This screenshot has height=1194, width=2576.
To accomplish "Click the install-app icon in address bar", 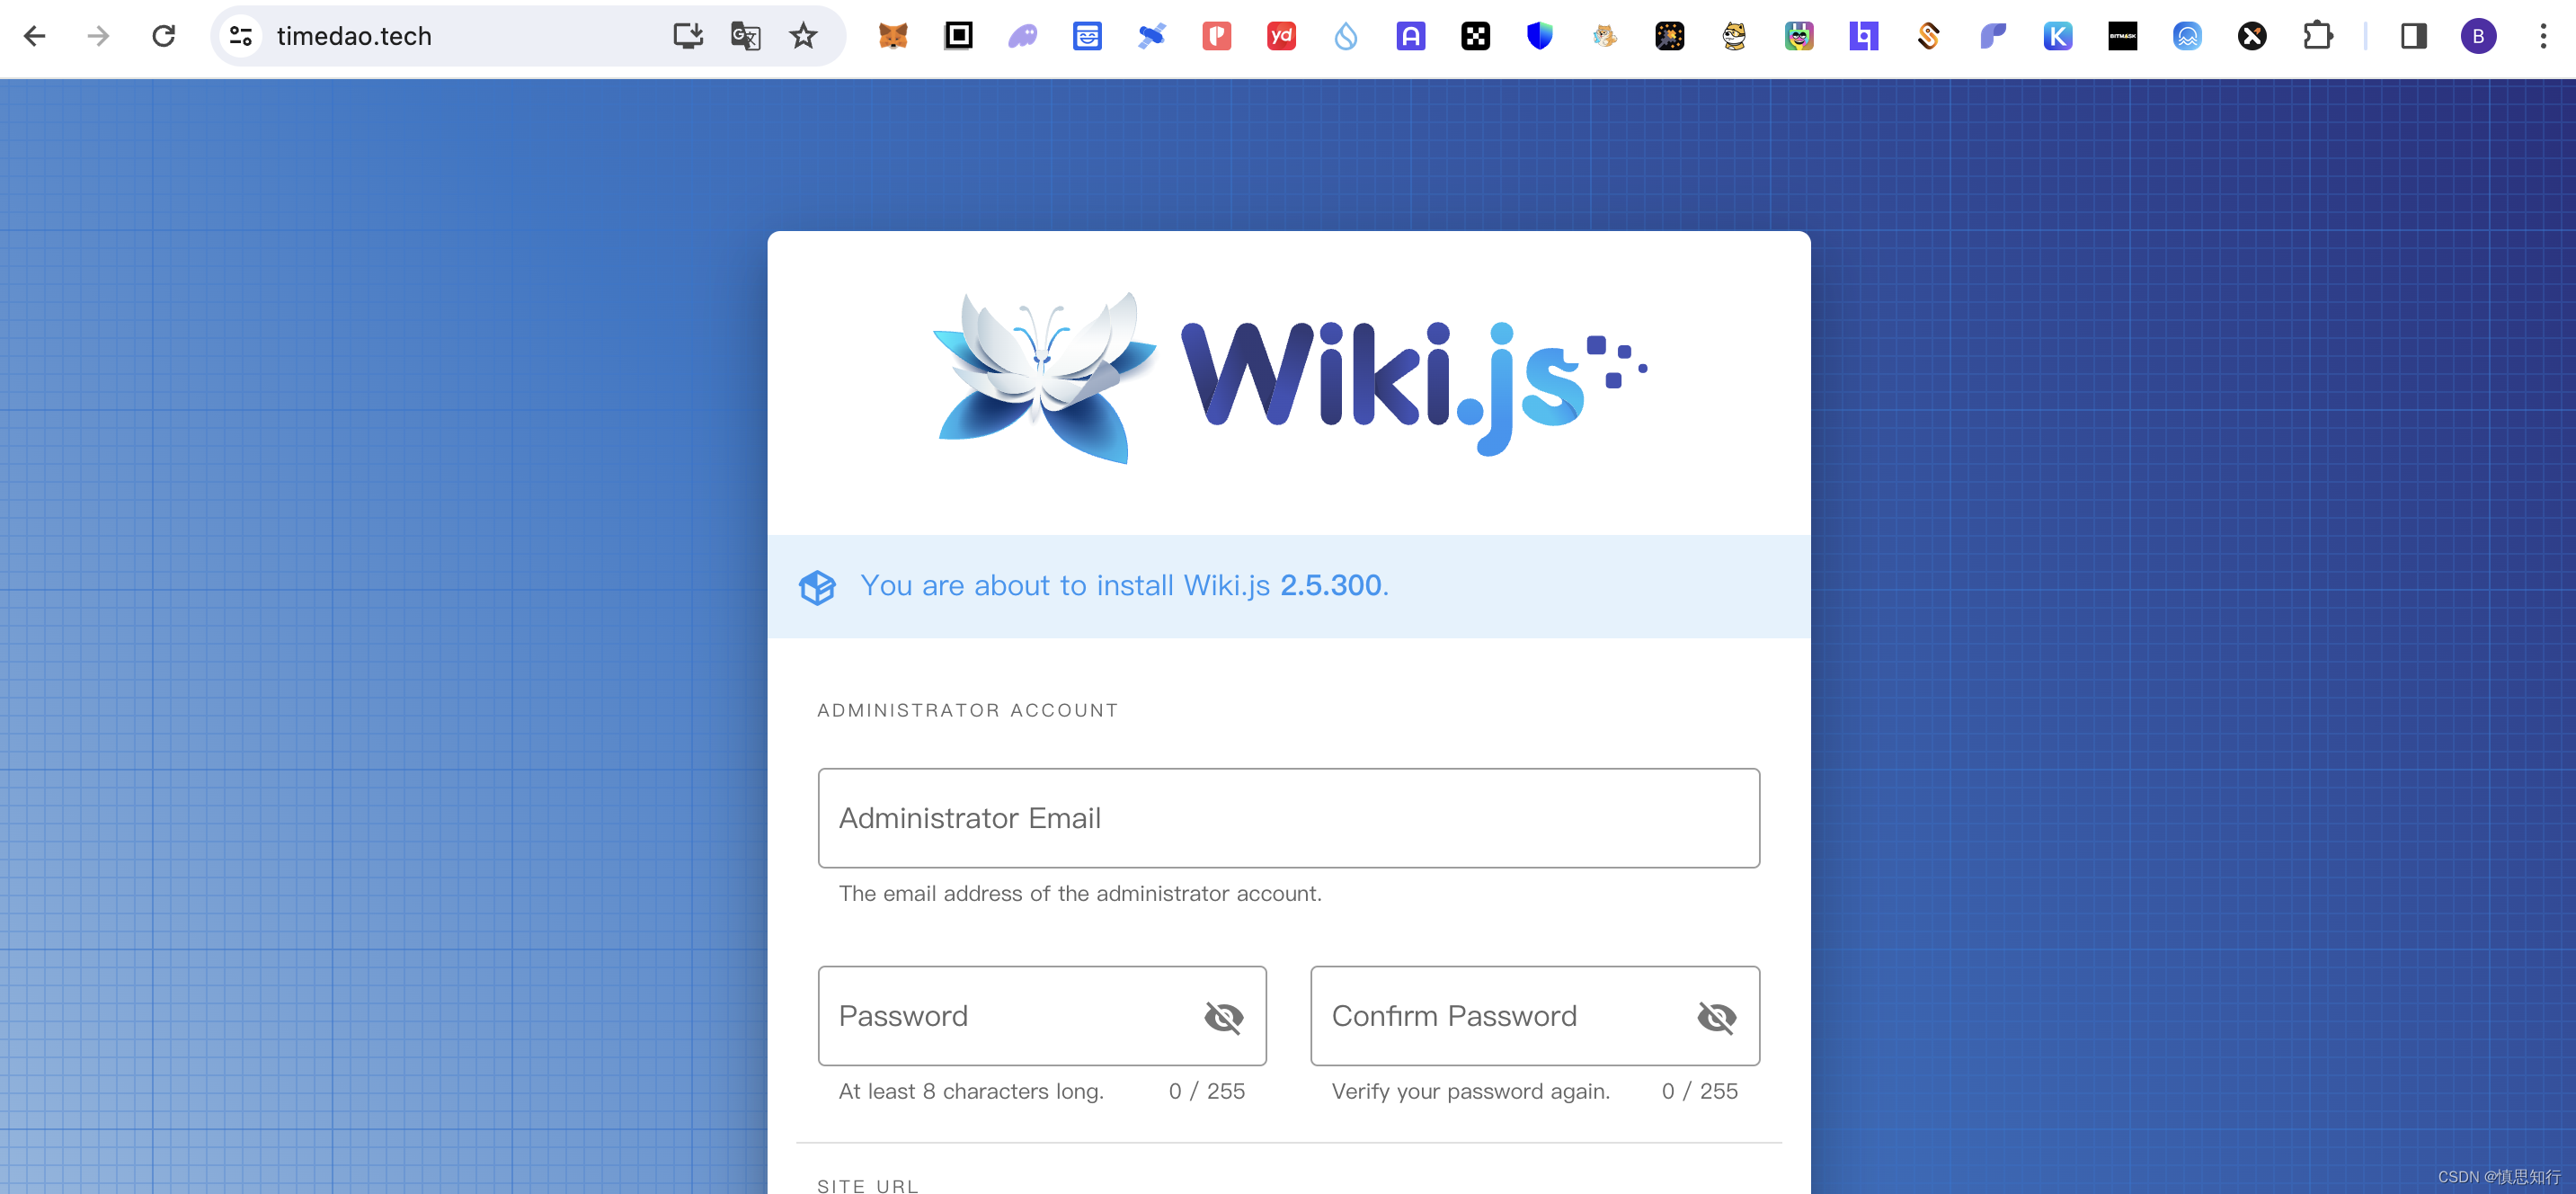I will [x=688, y=37].
